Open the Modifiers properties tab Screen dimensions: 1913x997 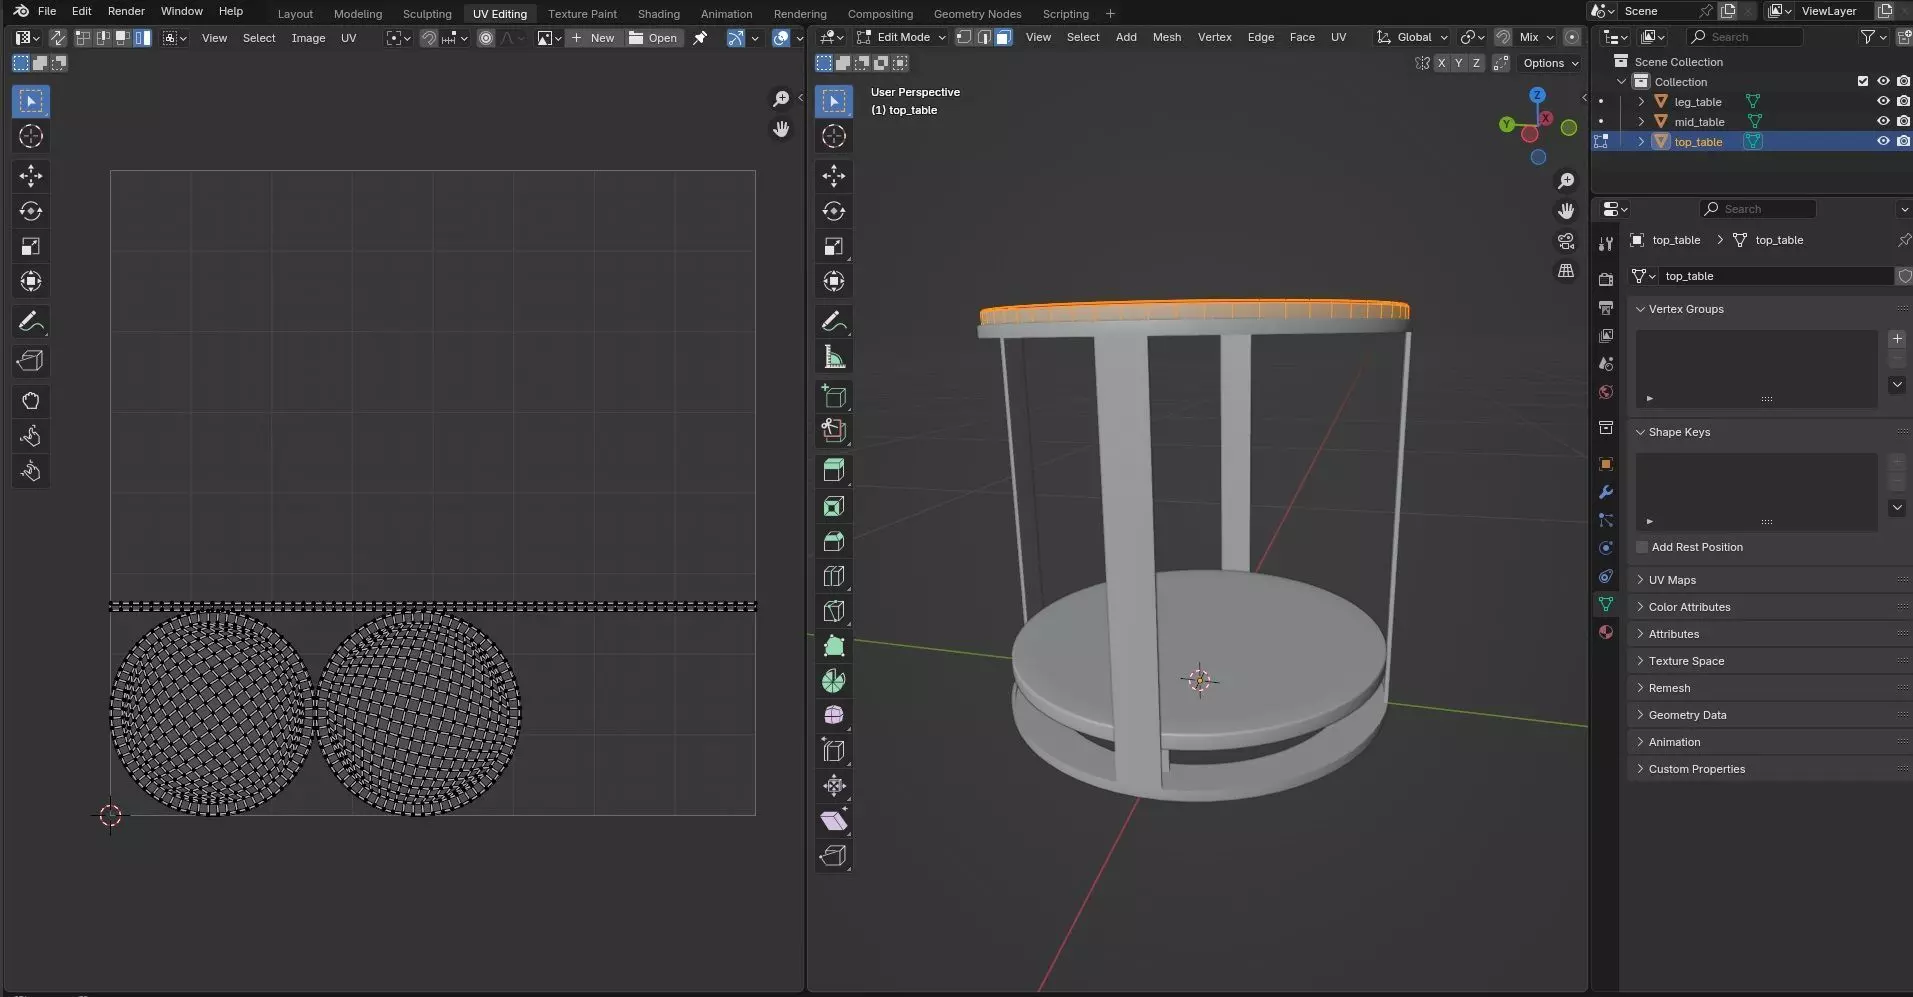pyautogui.click(x=1606, y=492)
